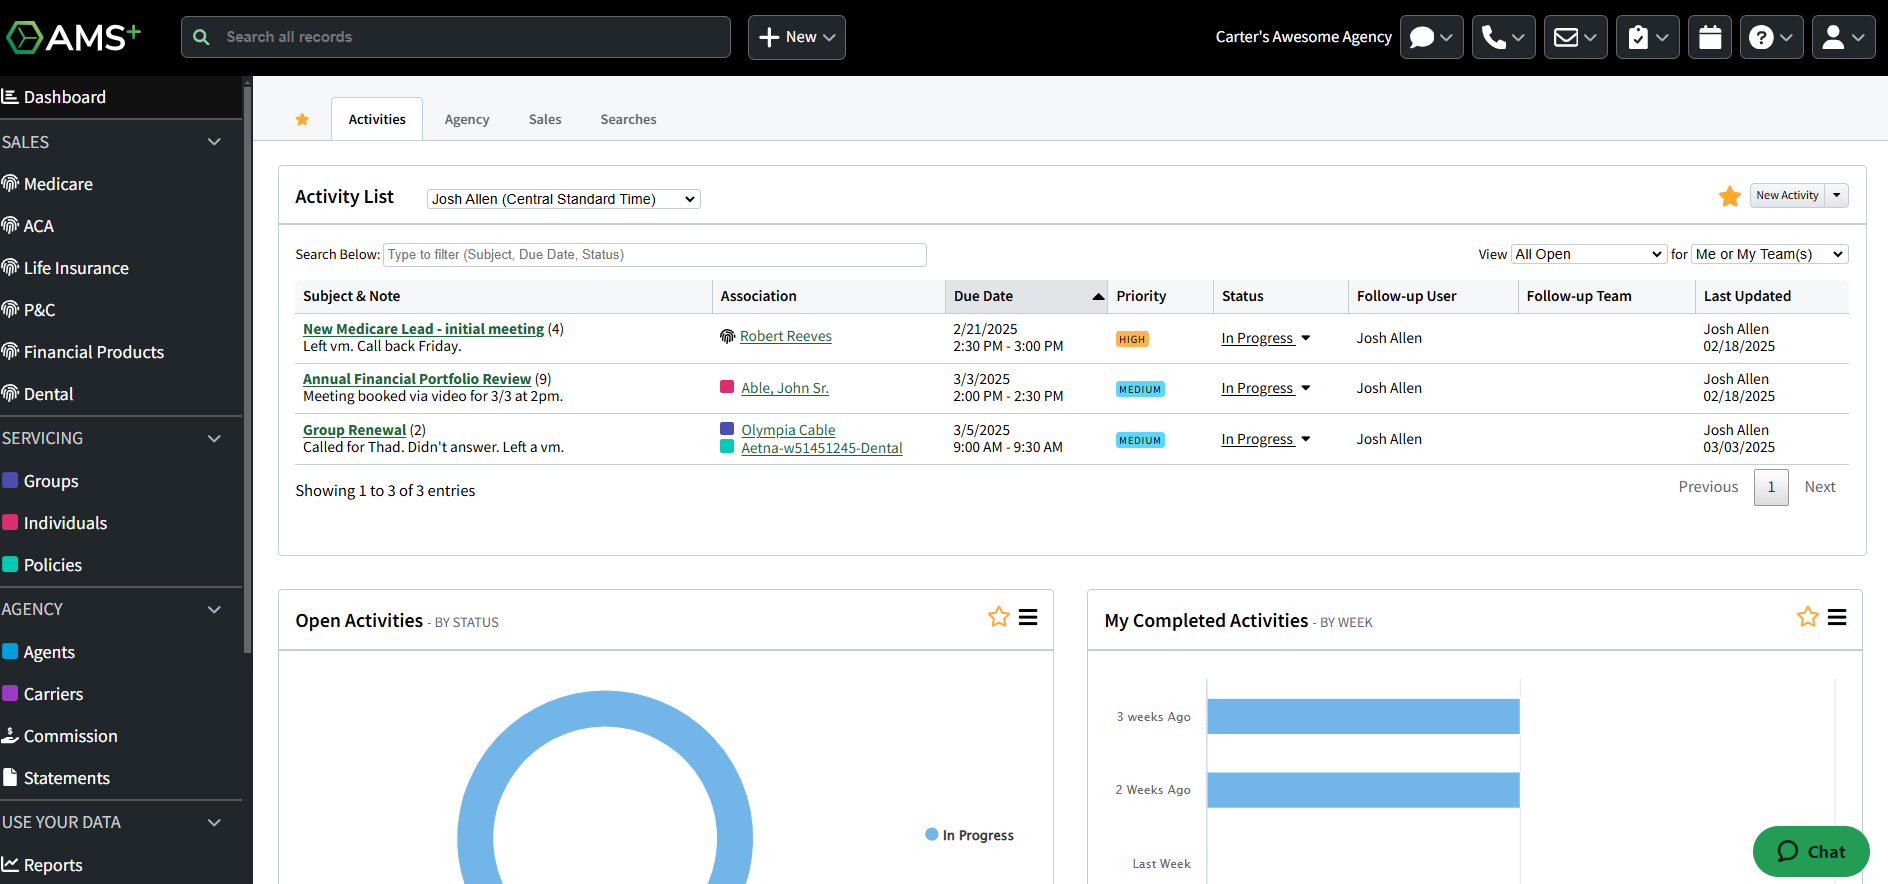Toggle the orange star beside New Activity
This screenshot has width=1888, height=884.
pos(1729,196)
